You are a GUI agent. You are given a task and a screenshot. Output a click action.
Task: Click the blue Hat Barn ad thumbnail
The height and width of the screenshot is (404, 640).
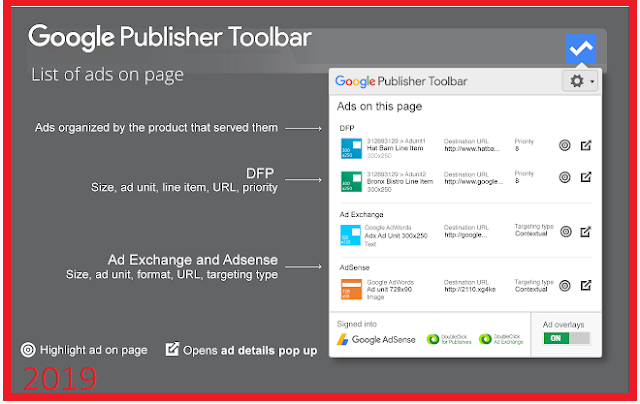pos(351,148)
